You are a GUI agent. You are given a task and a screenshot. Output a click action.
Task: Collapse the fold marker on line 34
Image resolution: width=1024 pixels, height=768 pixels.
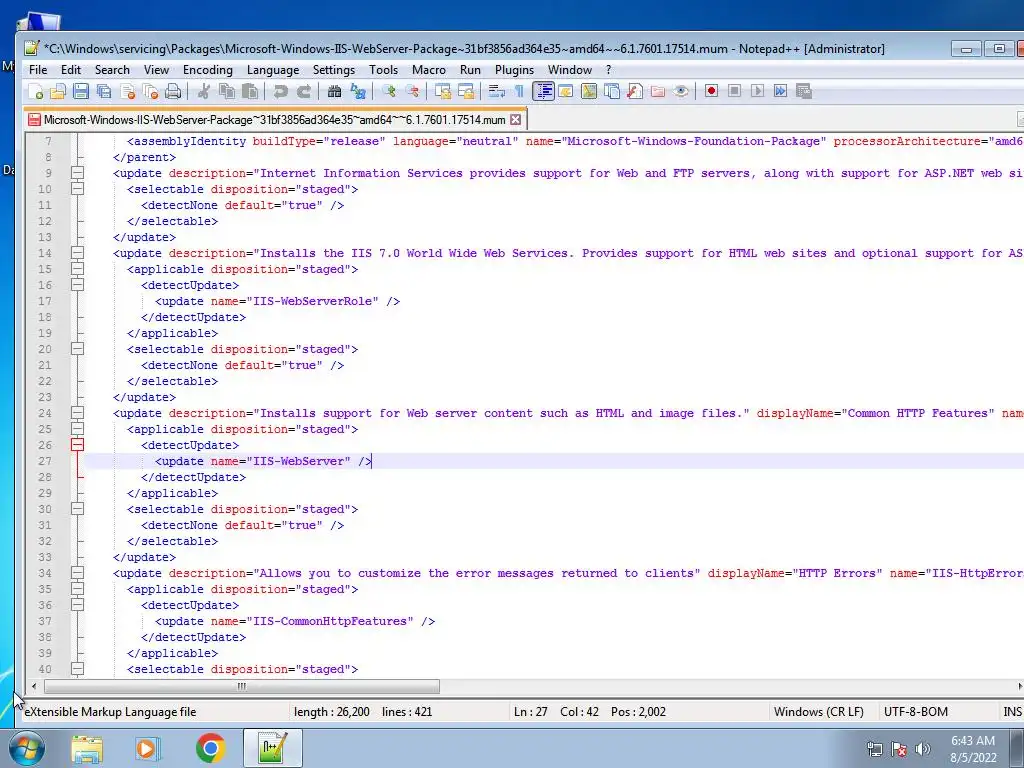(77, 573)
